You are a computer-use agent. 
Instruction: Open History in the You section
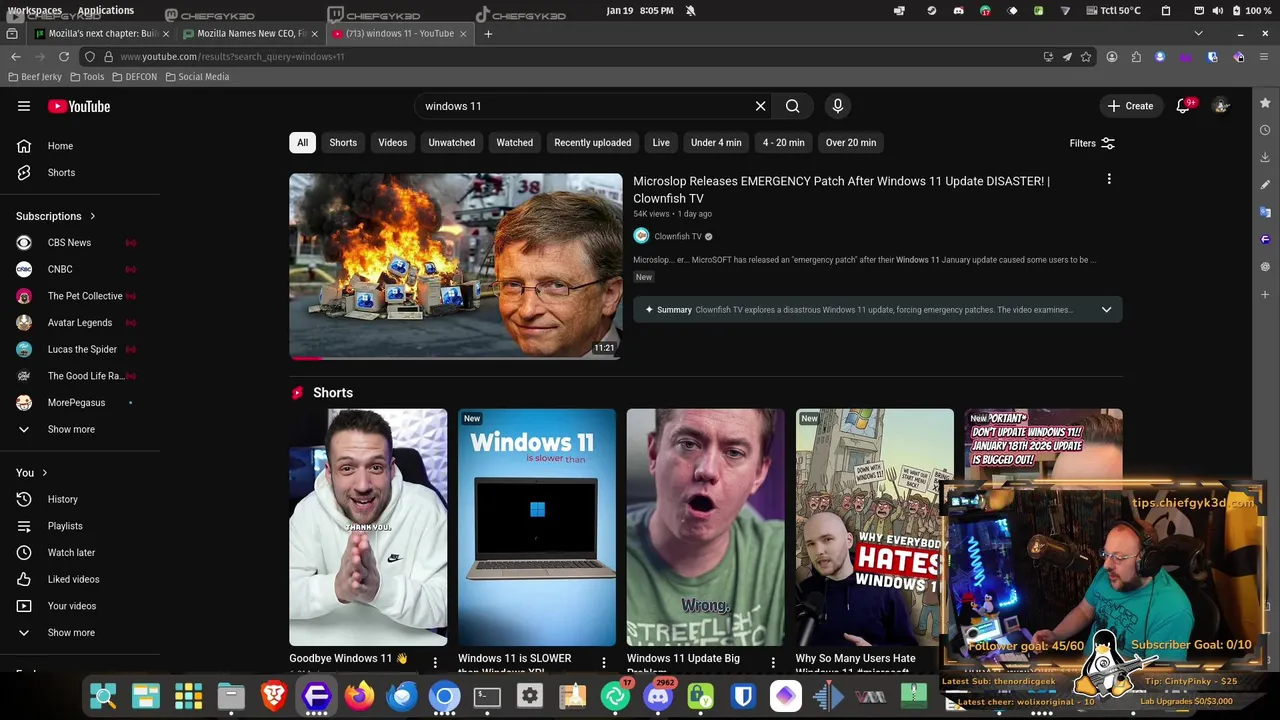click(x=62, y=499)
